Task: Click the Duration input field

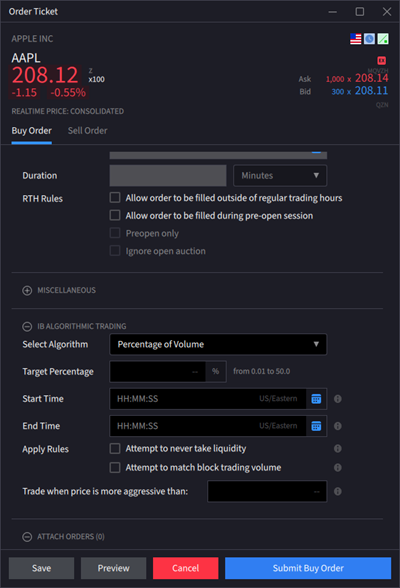Action: [x=168, y=176]
